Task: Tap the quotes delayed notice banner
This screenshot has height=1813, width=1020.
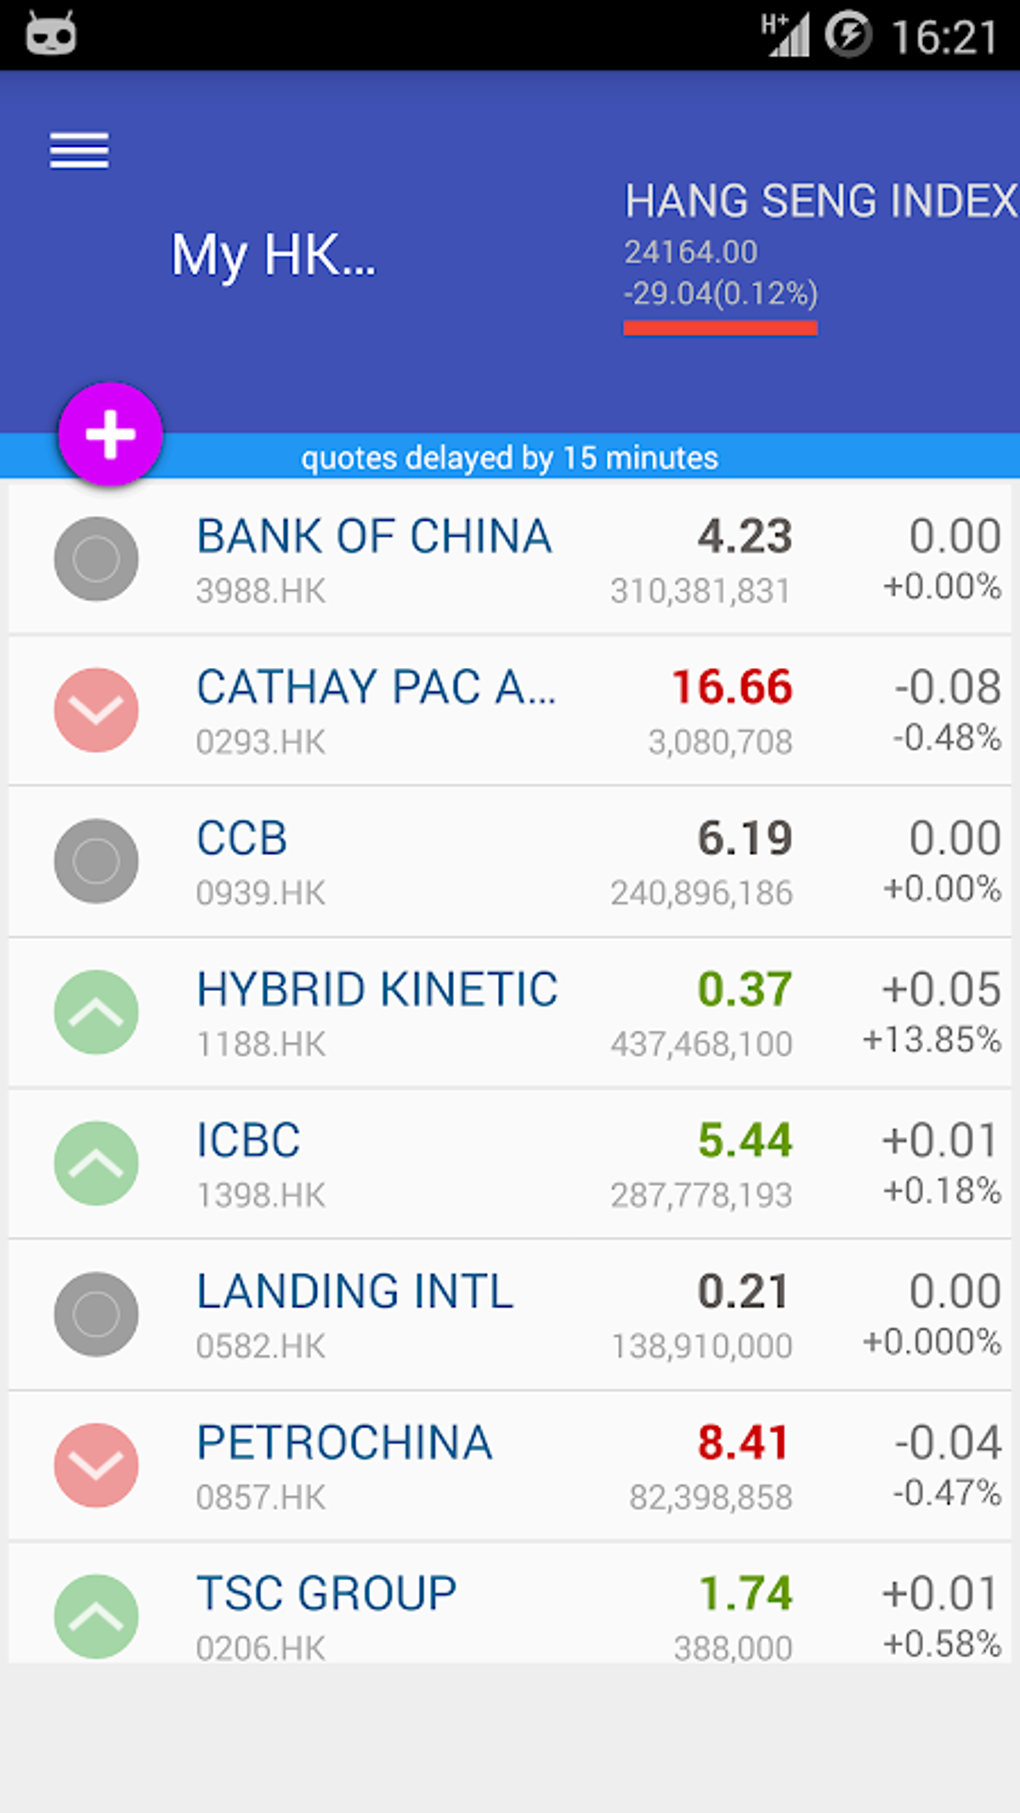Action: tap(510, 458)
